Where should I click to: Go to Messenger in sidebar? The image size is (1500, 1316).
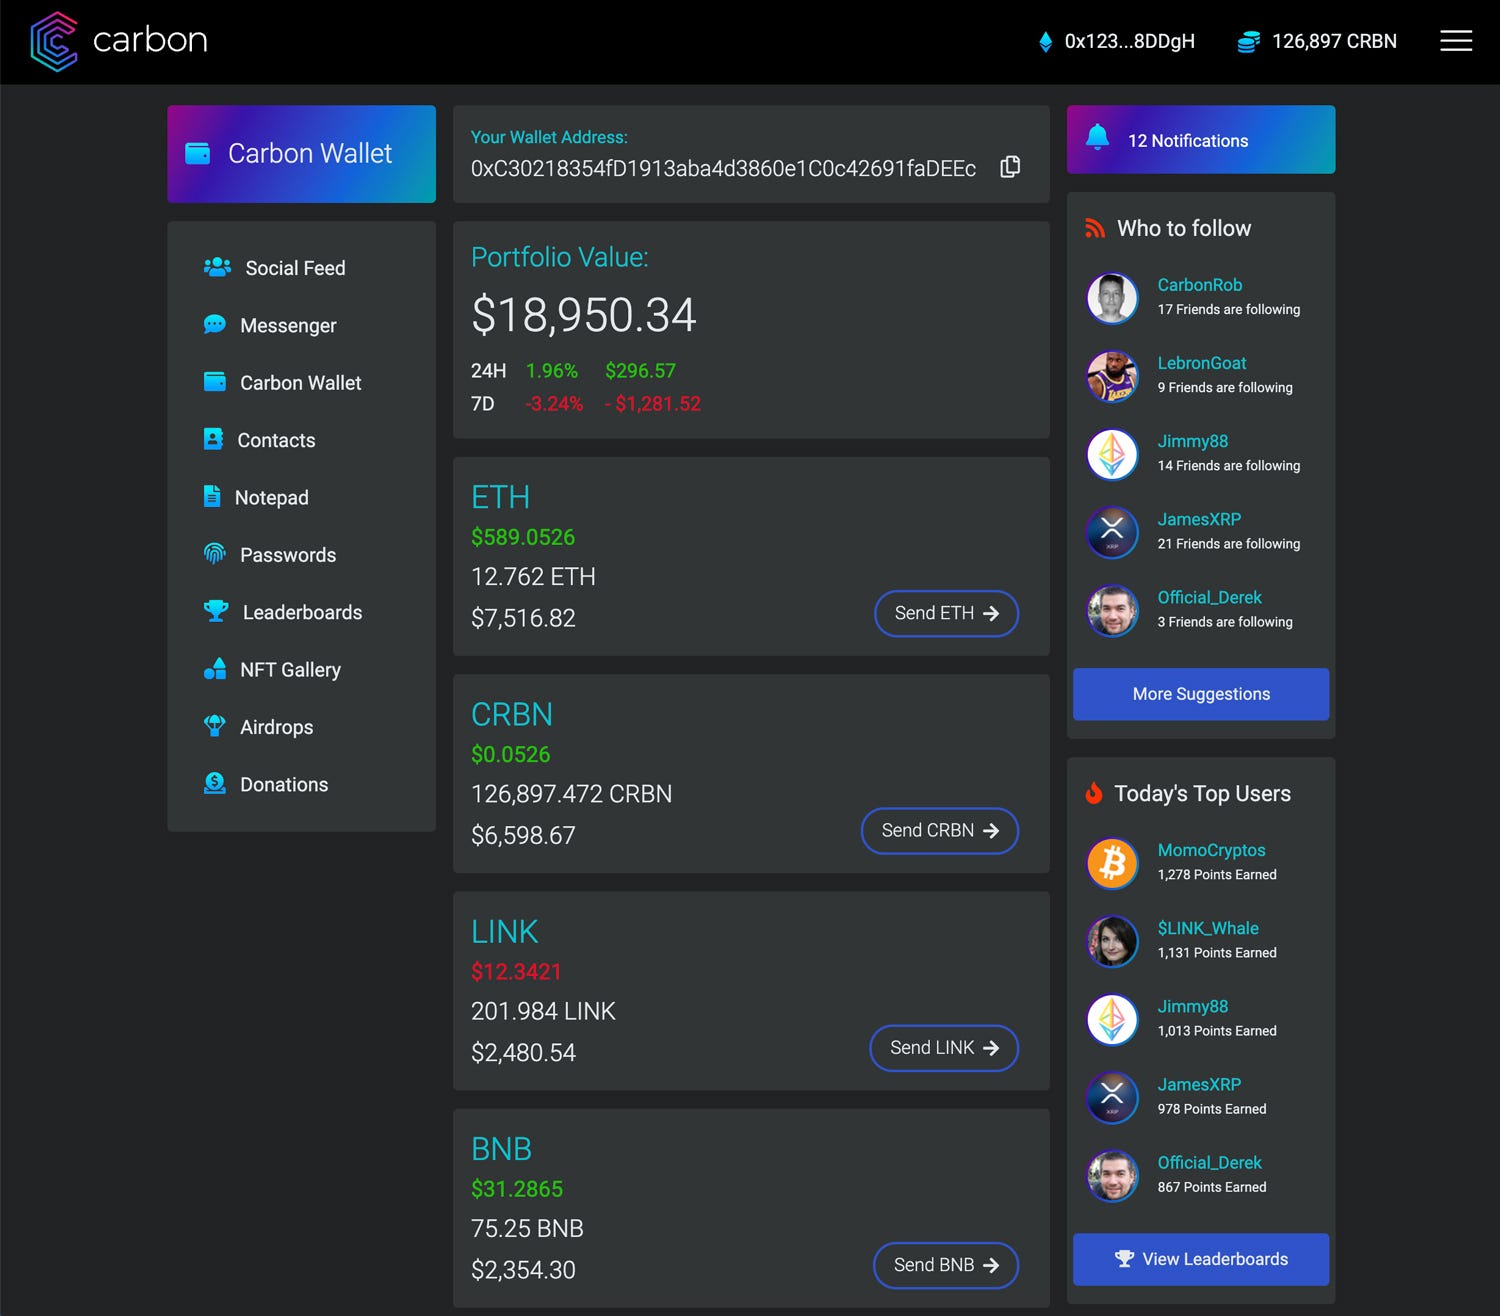(288, 325)
